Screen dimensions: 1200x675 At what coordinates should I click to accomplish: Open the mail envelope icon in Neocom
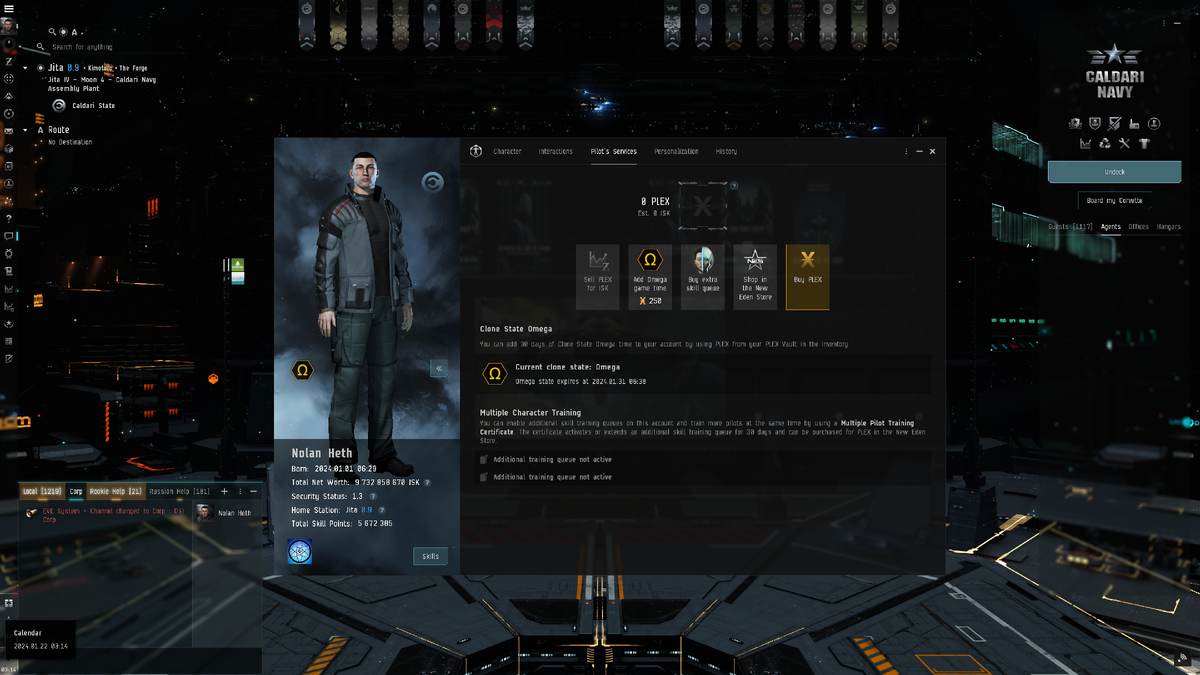point(9,131)
